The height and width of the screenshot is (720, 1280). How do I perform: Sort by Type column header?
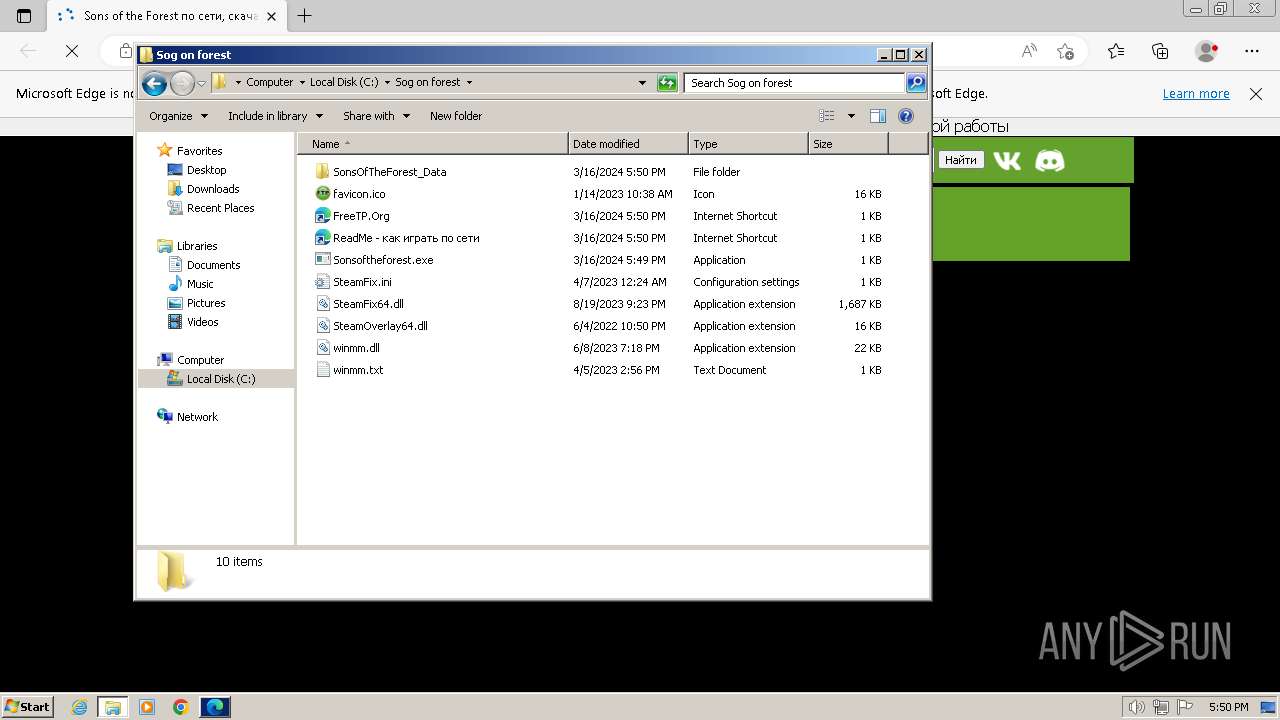click(x=748, y=144)
